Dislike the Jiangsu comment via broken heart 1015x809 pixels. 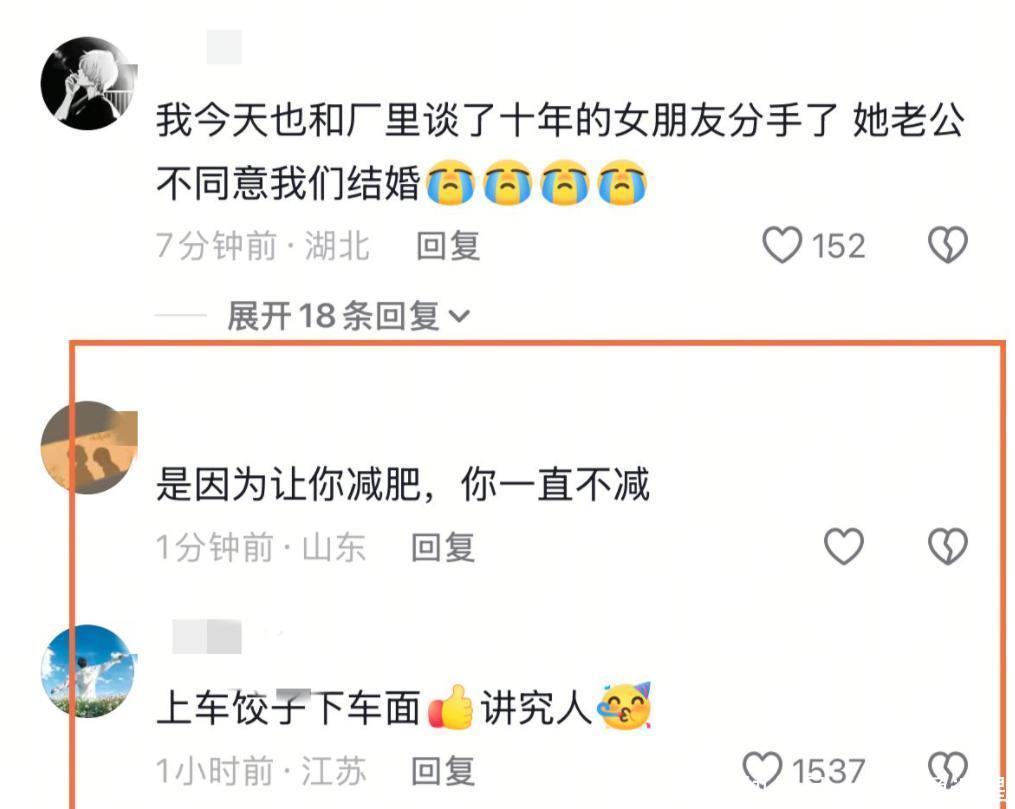click(948, 770)
